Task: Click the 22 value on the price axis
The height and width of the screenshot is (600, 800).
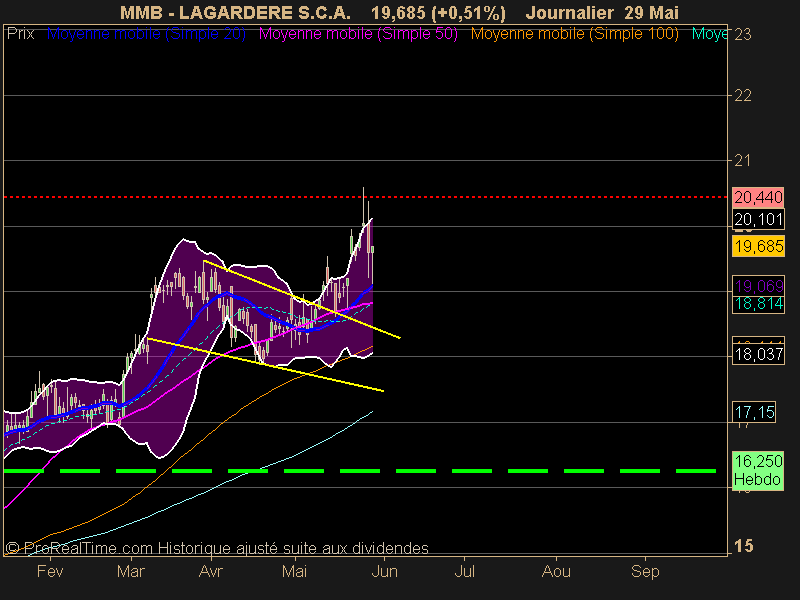Action: [x=743, y=95]
